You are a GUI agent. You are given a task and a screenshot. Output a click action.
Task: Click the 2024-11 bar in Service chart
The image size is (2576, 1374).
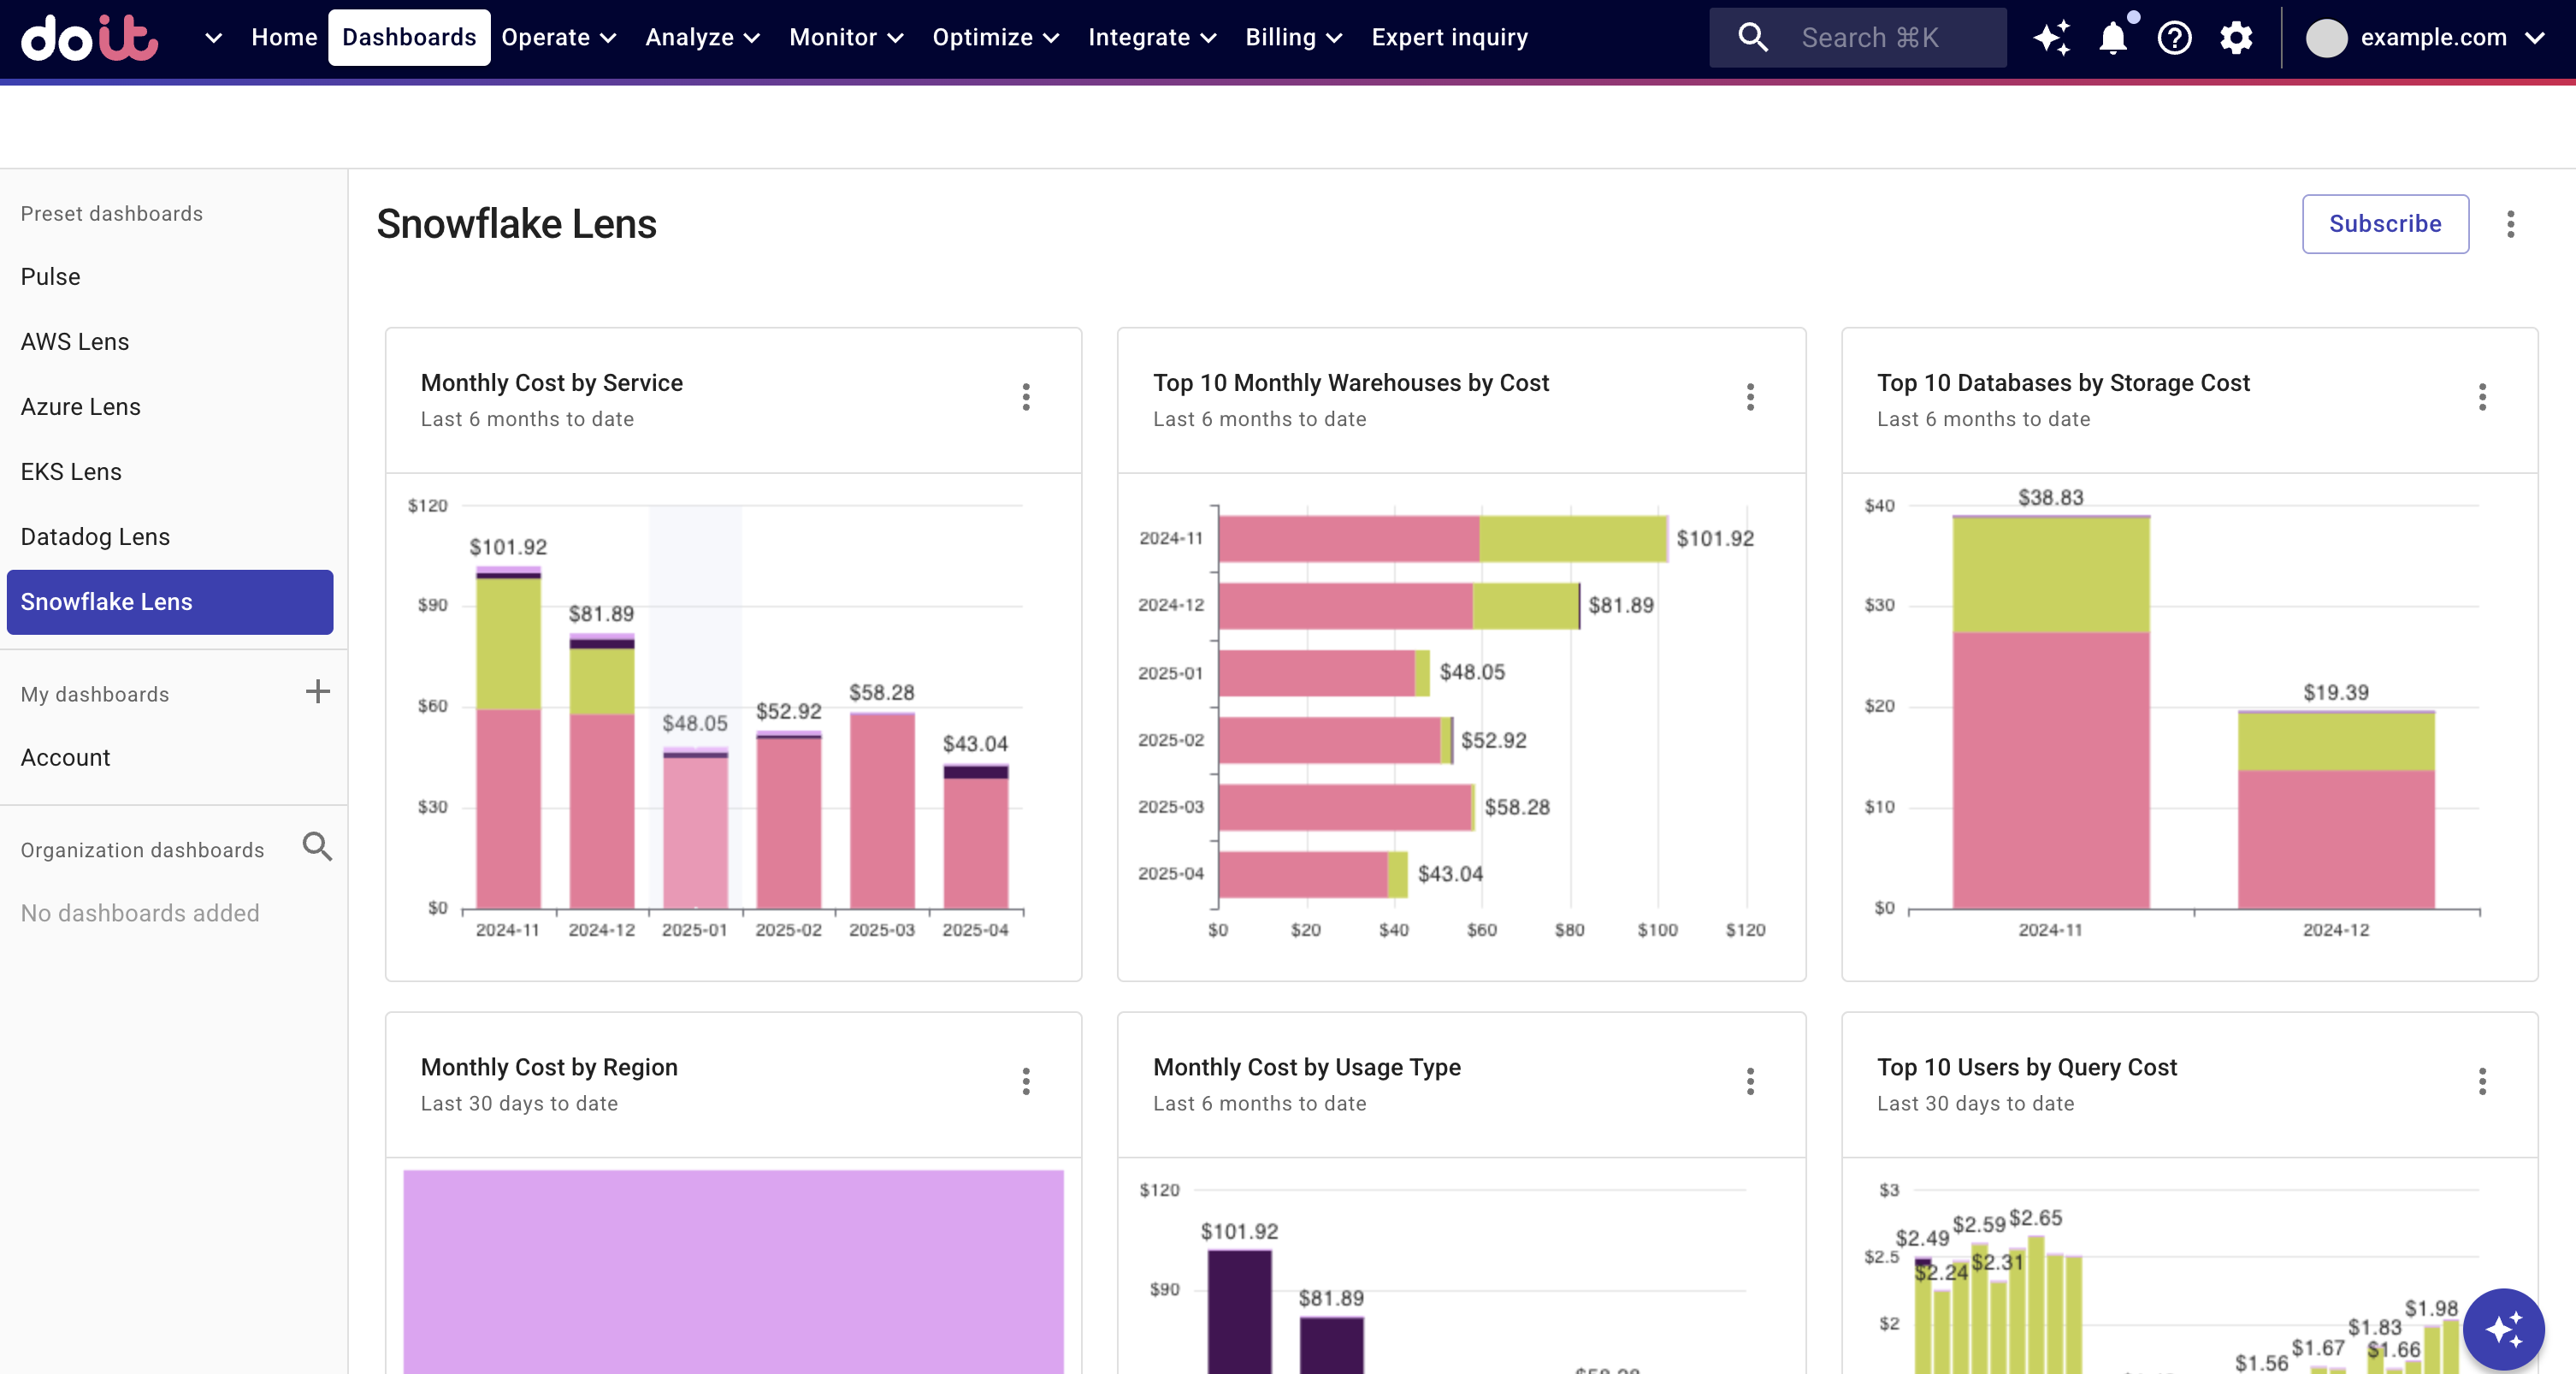click(x=508, y=738)
